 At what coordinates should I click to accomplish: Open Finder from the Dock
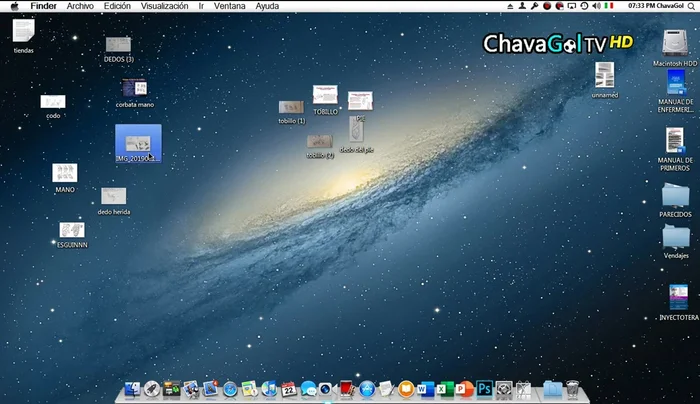(x=132, y=389)
